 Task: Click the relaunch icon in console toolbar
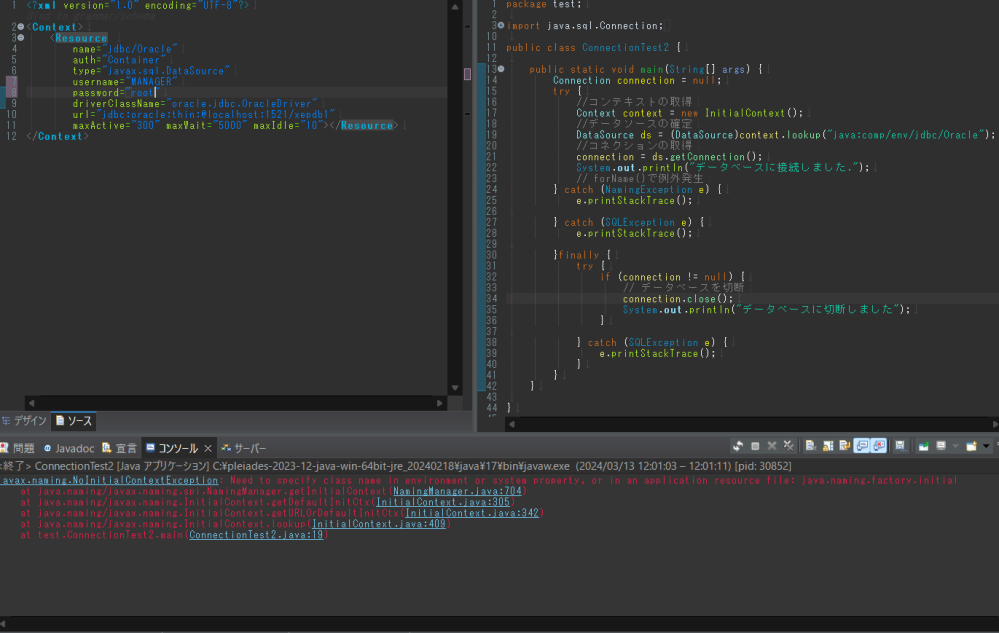pyautogui.click(x=737, y=446)
